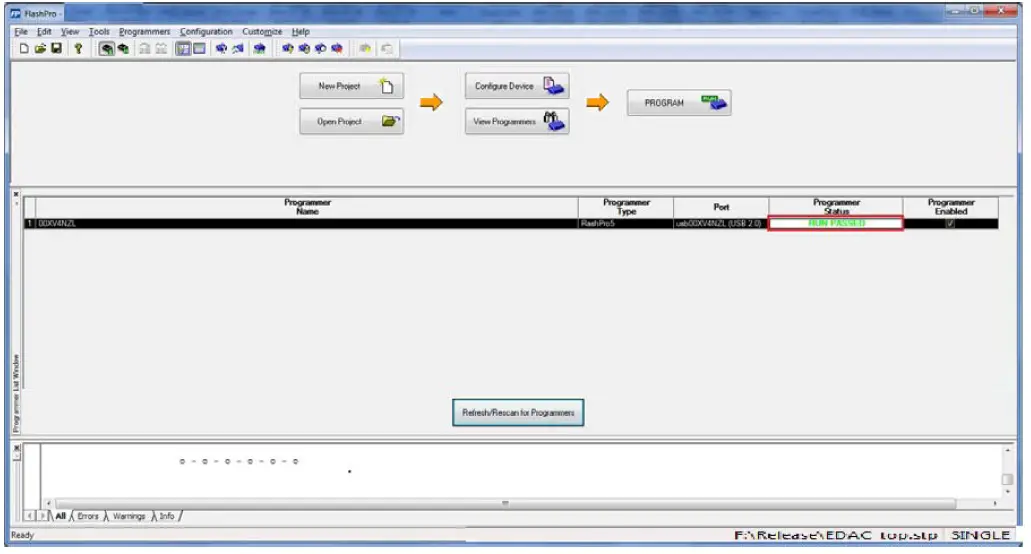Switch to the Info log tab

(x=167, y=517)
